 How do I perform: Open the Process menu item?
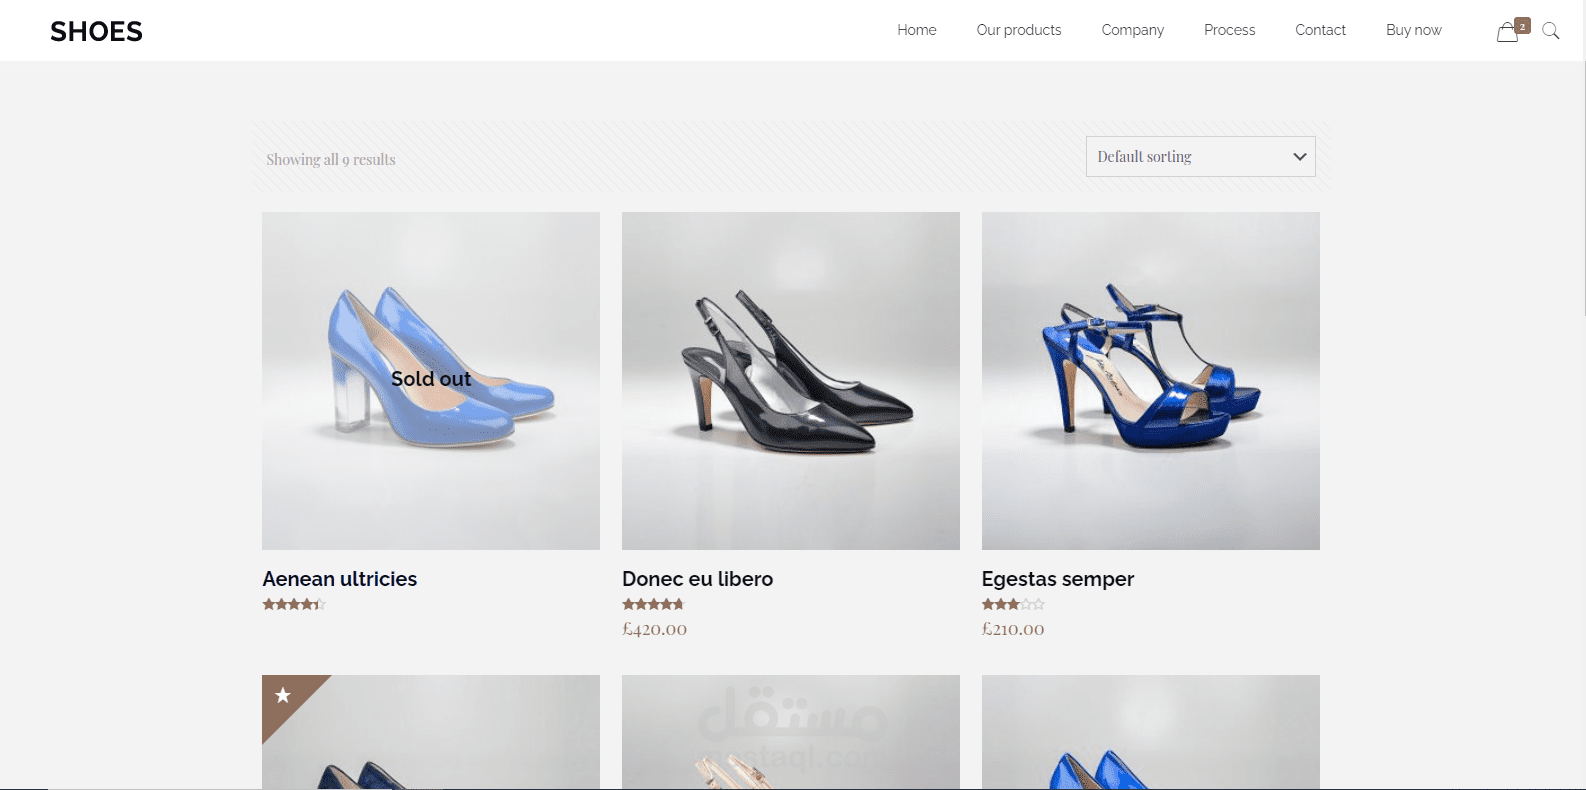point(1230,30)
